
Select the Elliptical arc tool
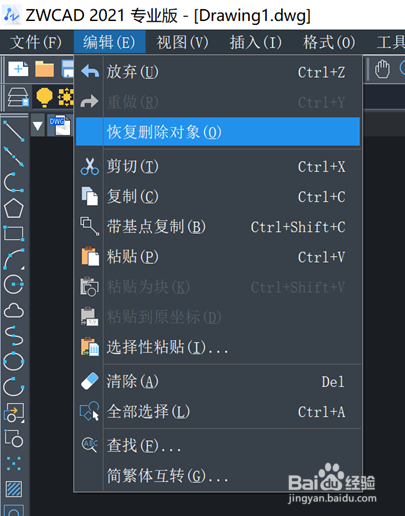pyautogui.click(x=14, y=387)
